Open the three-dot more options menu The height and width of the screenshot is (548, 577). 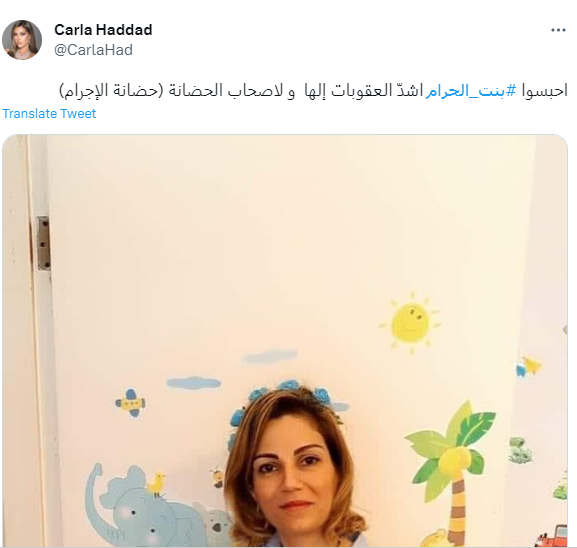[558, 30]
